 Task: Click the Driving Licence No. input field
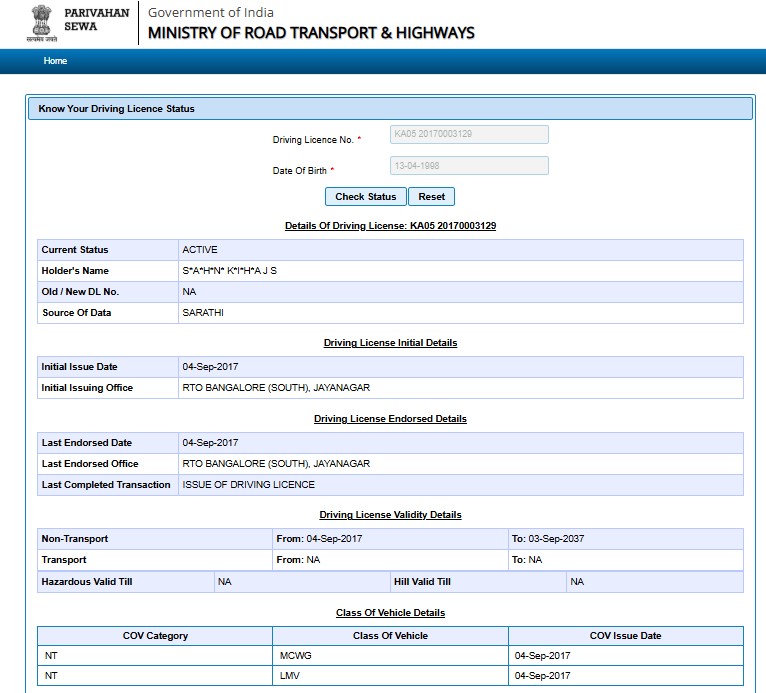469,135
